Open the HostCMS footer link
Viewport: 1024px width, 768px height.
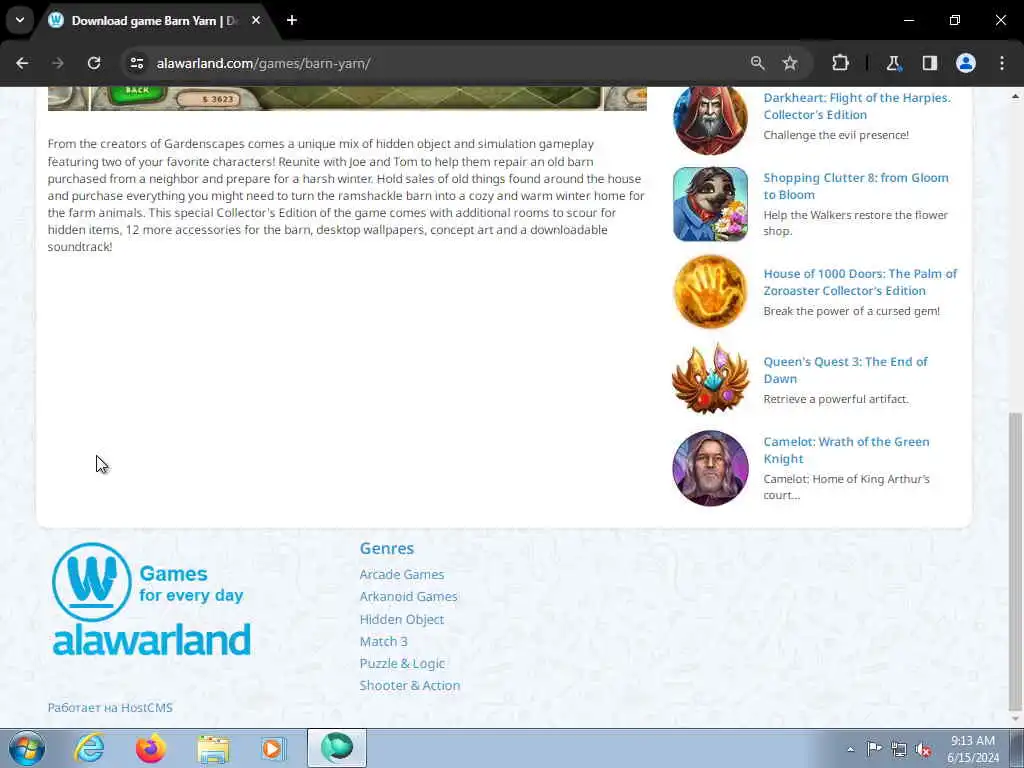coord(110,707)
